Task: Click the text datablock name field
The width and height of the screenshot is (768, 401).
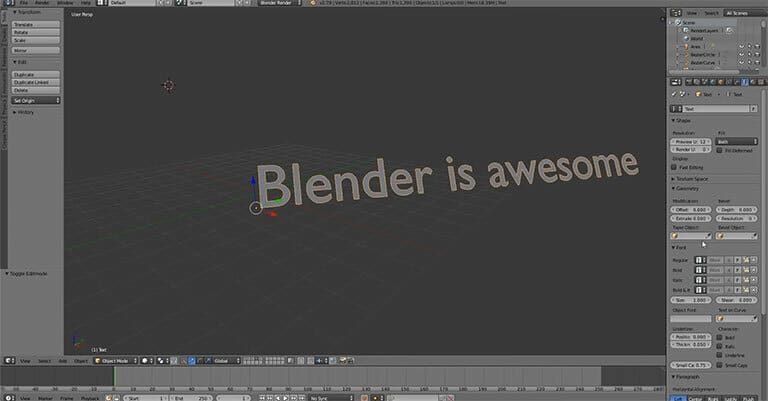Action: click(x=716, y=109)
